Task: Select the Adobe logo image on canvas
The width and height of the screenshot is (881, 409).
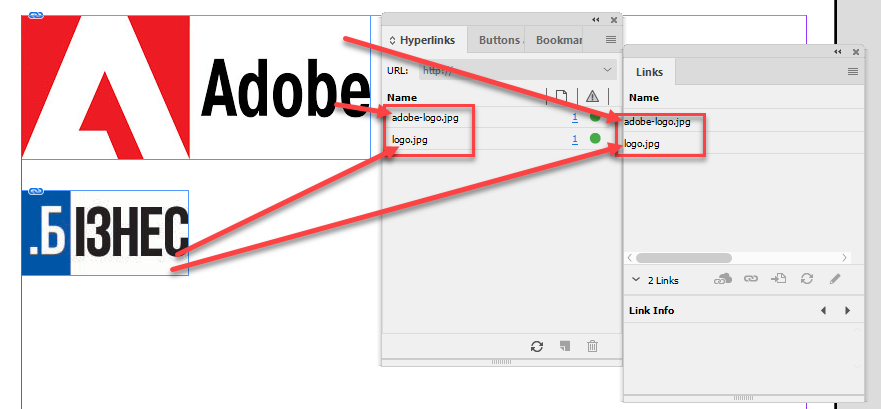Action: [196, 87]
